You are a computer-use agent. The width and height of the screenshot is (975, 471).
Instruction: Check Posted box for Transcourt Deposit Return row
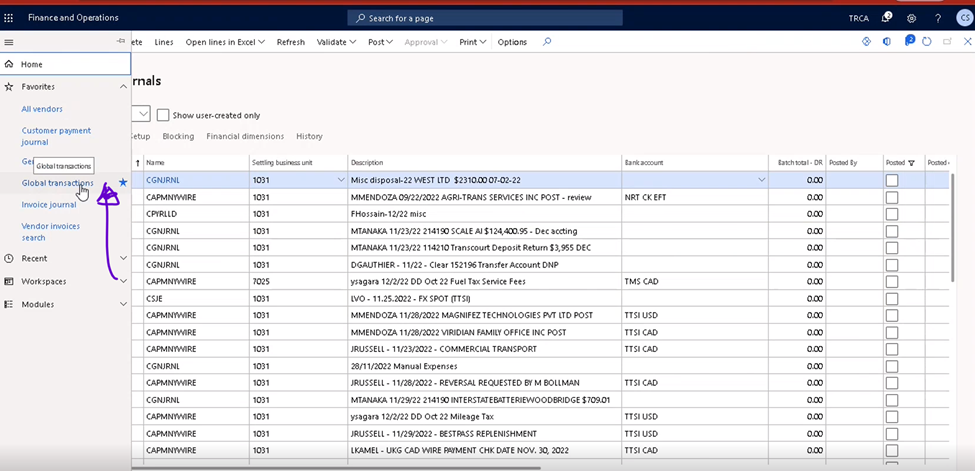click(892, 248)
